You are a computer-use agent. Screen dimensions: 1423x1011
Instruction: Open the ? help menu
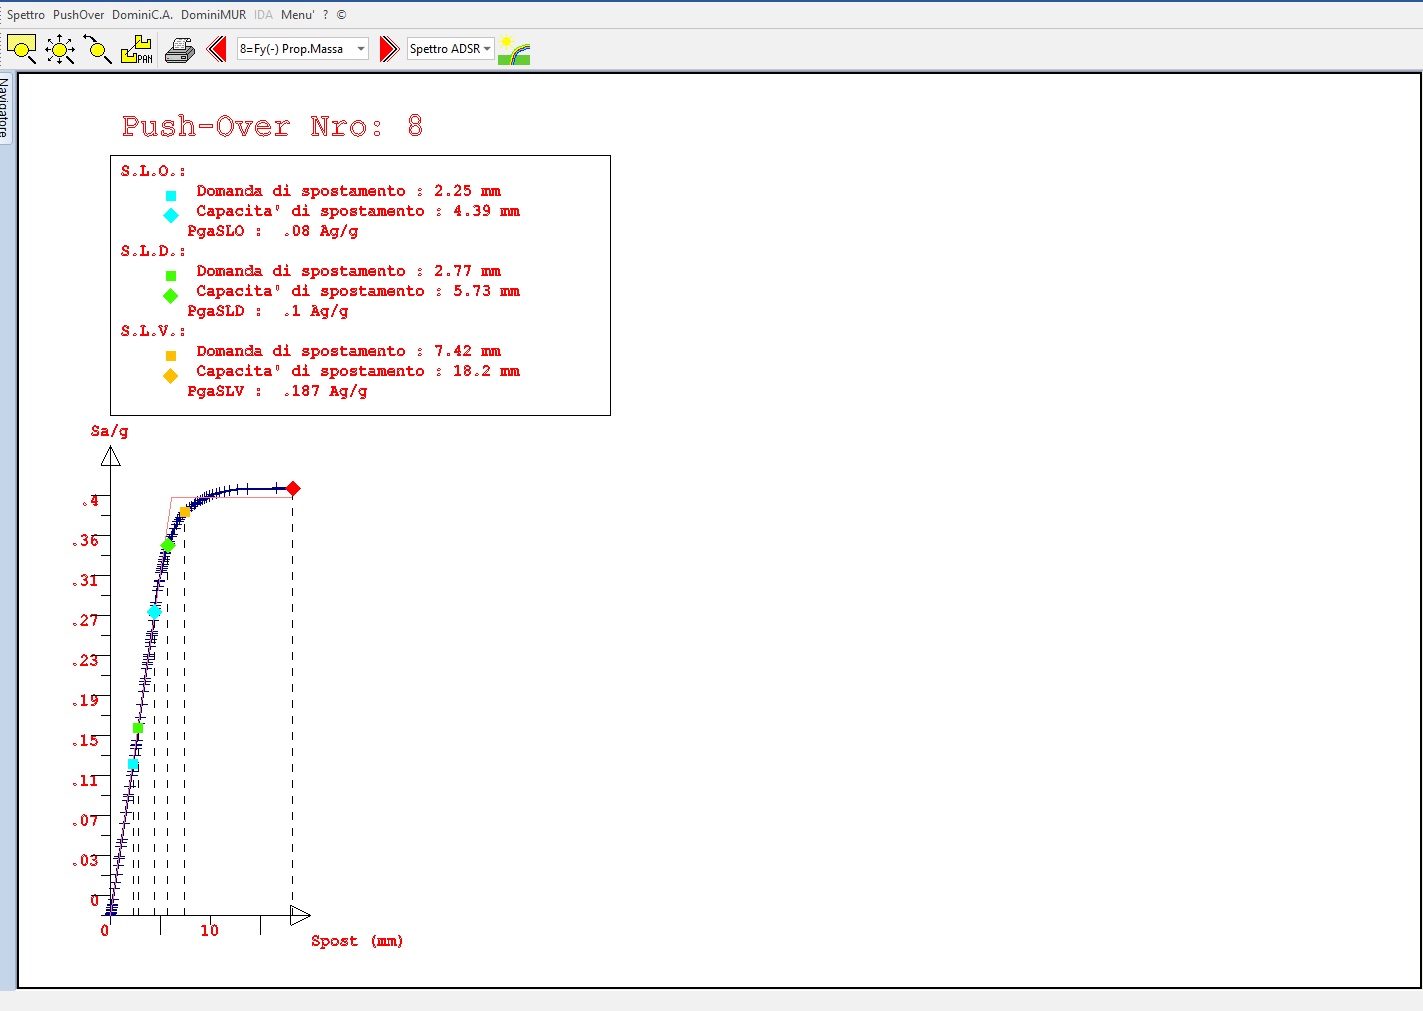point(325,15)
